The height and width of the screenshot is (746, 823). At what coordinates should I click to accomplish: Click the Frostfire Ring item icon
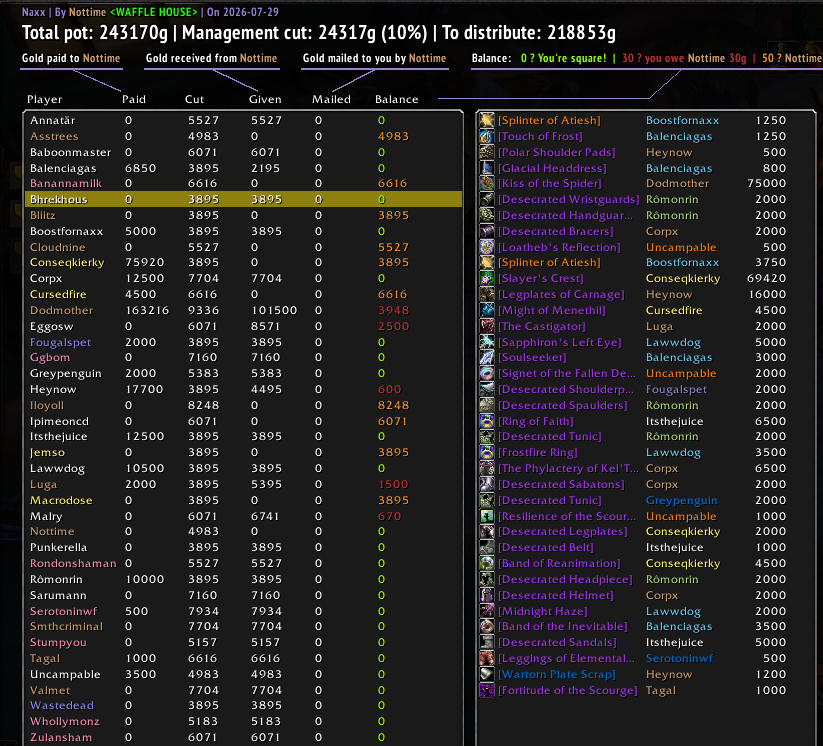point(487,452)
